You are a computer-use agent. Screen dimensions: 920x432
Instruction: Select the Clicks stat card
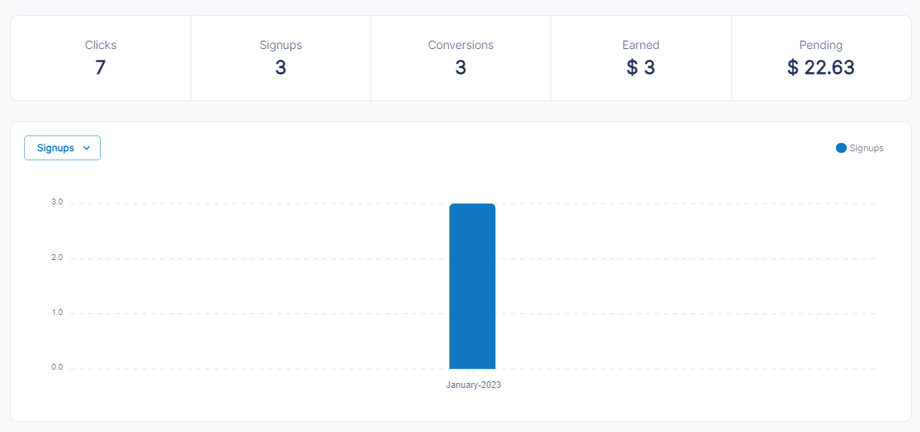tap(101, 58)
